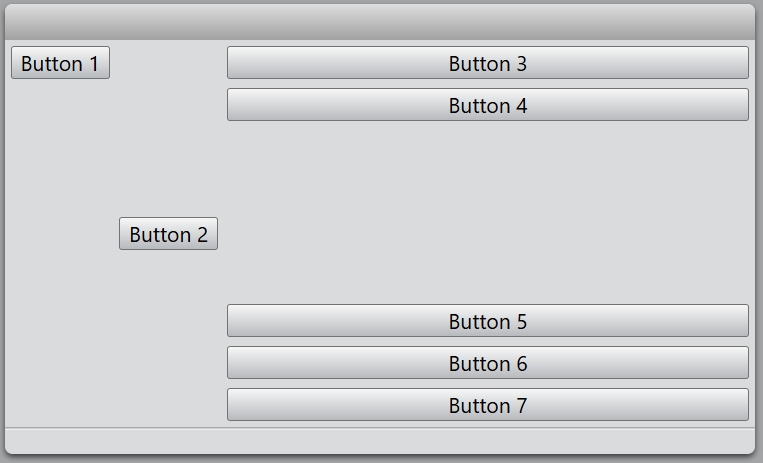The image size is (763, 463).
Task: Push the button directly below Button 3
Action: pos(487,105)
